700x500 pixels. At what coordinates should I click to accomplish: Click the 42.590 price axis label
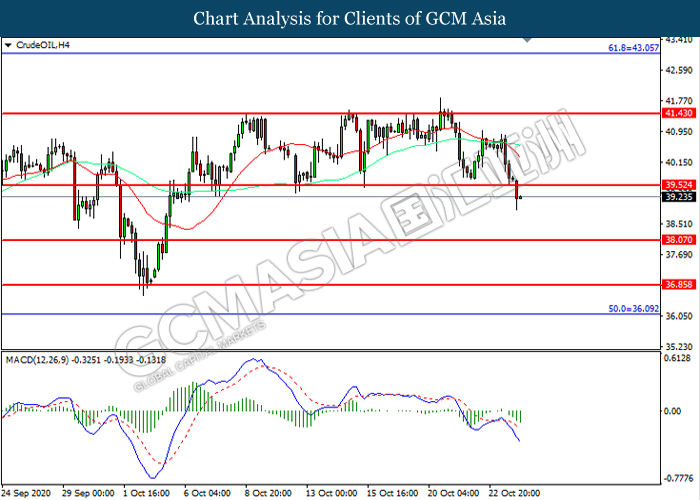point(679,71)
